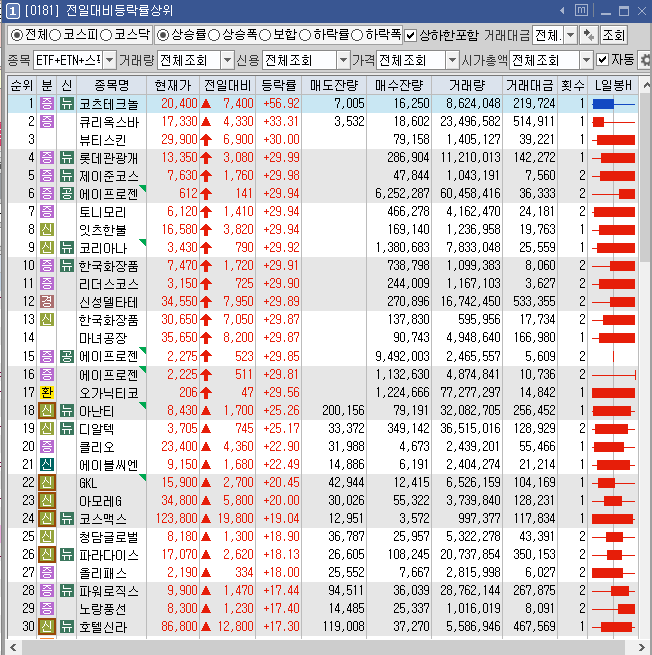Select the 코스닥 radio button
Screen dimensions: 652x655
click(106, 35)
